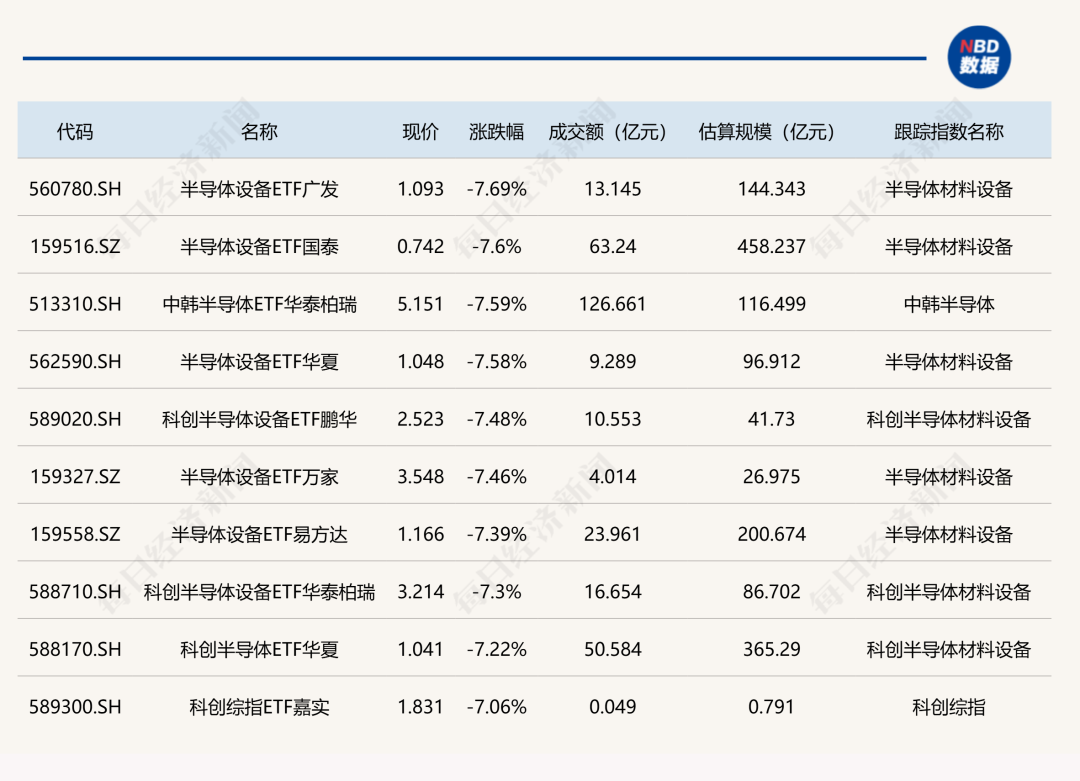1080x781 pixels.
Task: Select code 562590.SH
Action: 75,362
